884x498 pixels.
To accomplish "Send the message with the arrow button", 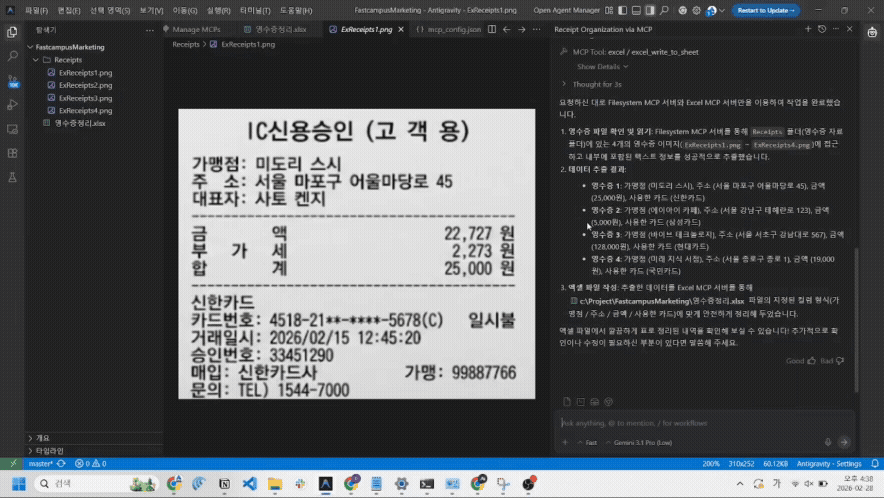I will [x=844, y=442].
